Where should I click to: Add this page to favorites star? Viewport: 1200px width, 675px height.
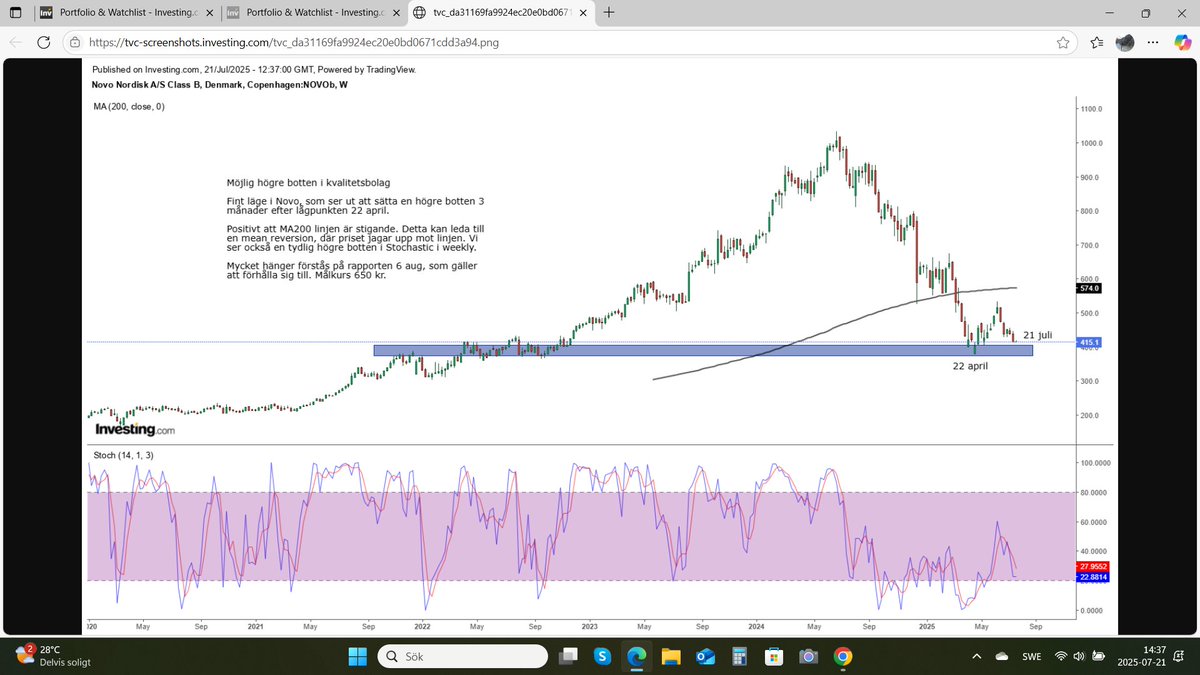[1063, 43]
